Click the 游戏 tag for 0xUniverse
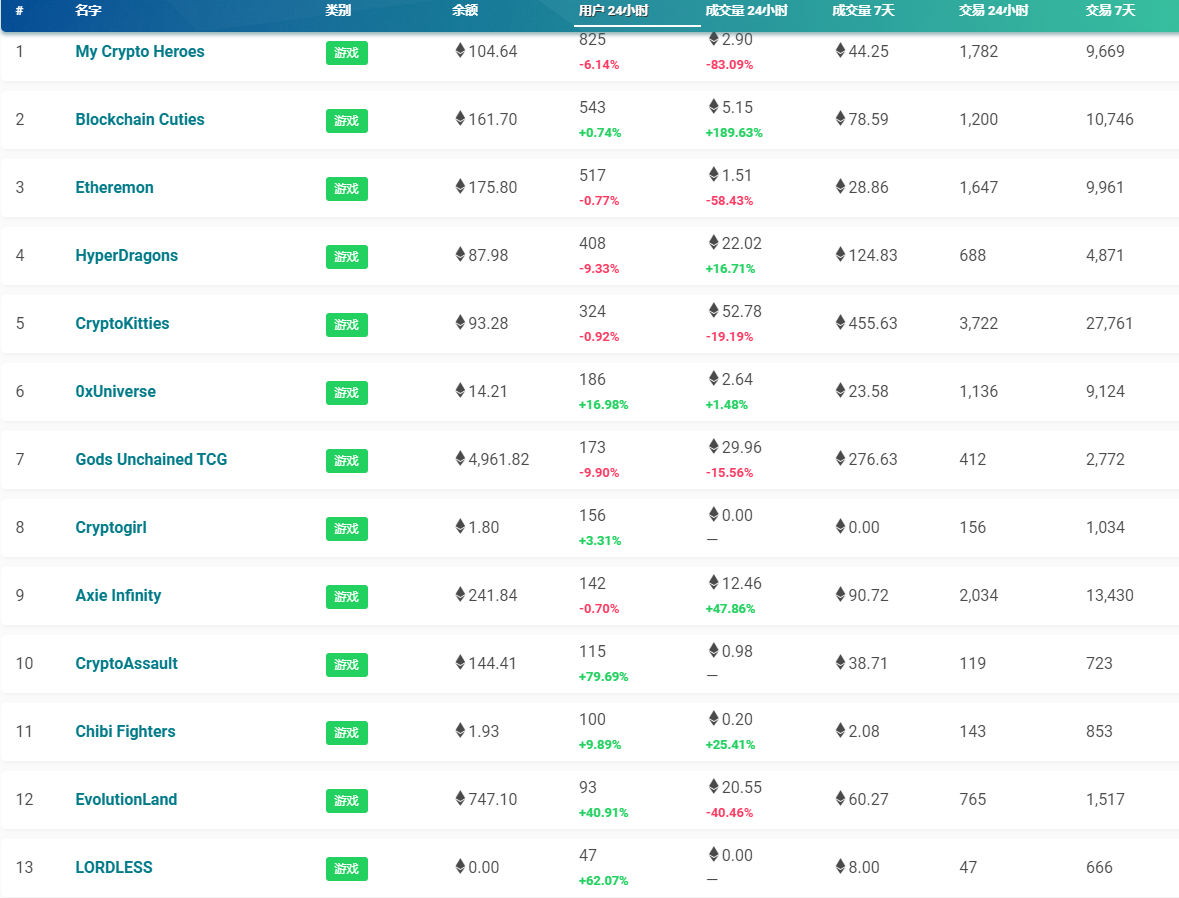Screen dimensions: 1179x898 pos(347,393)
